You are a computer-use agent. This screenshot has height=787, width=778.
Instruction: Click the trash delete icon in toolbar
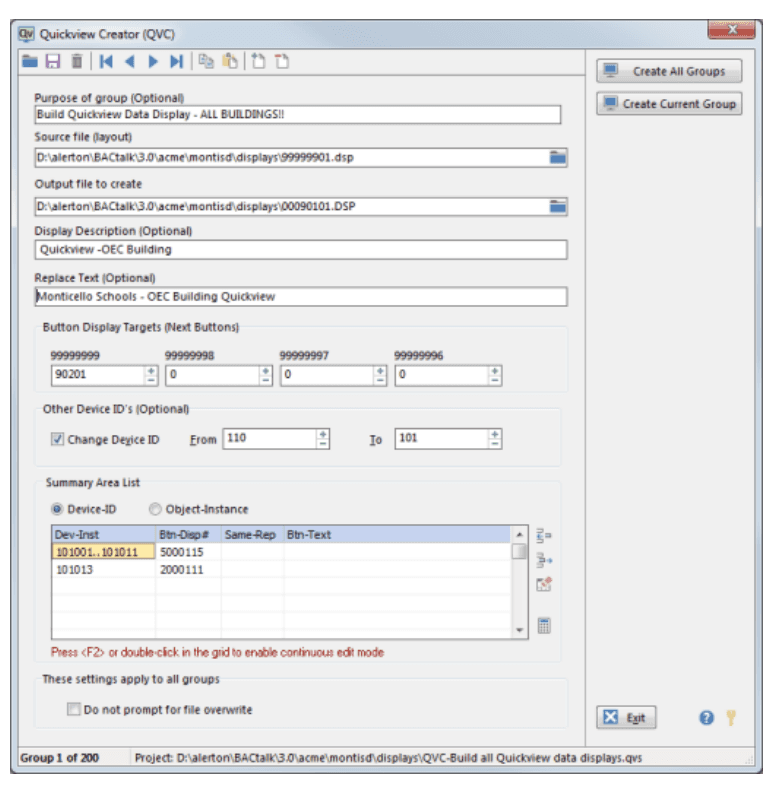(76, 62)
